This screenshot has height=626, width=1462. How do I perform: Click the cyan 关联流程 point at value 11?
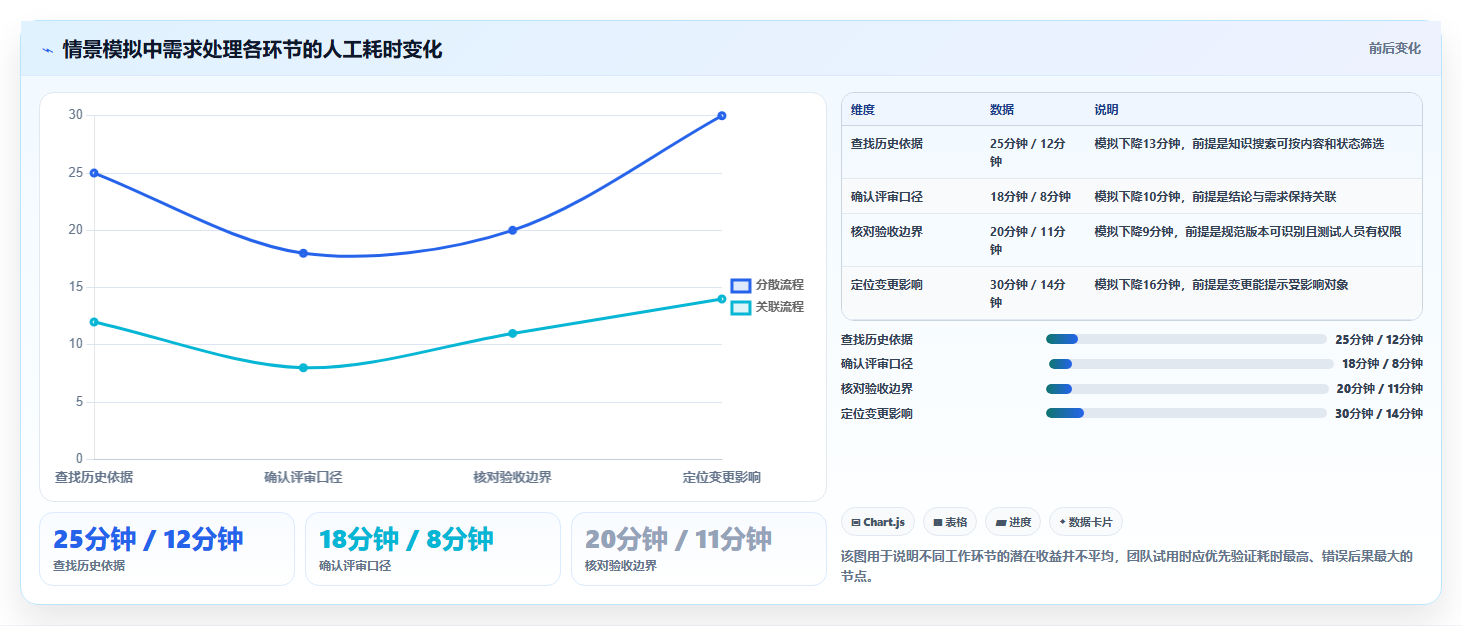tap(513, 333)
